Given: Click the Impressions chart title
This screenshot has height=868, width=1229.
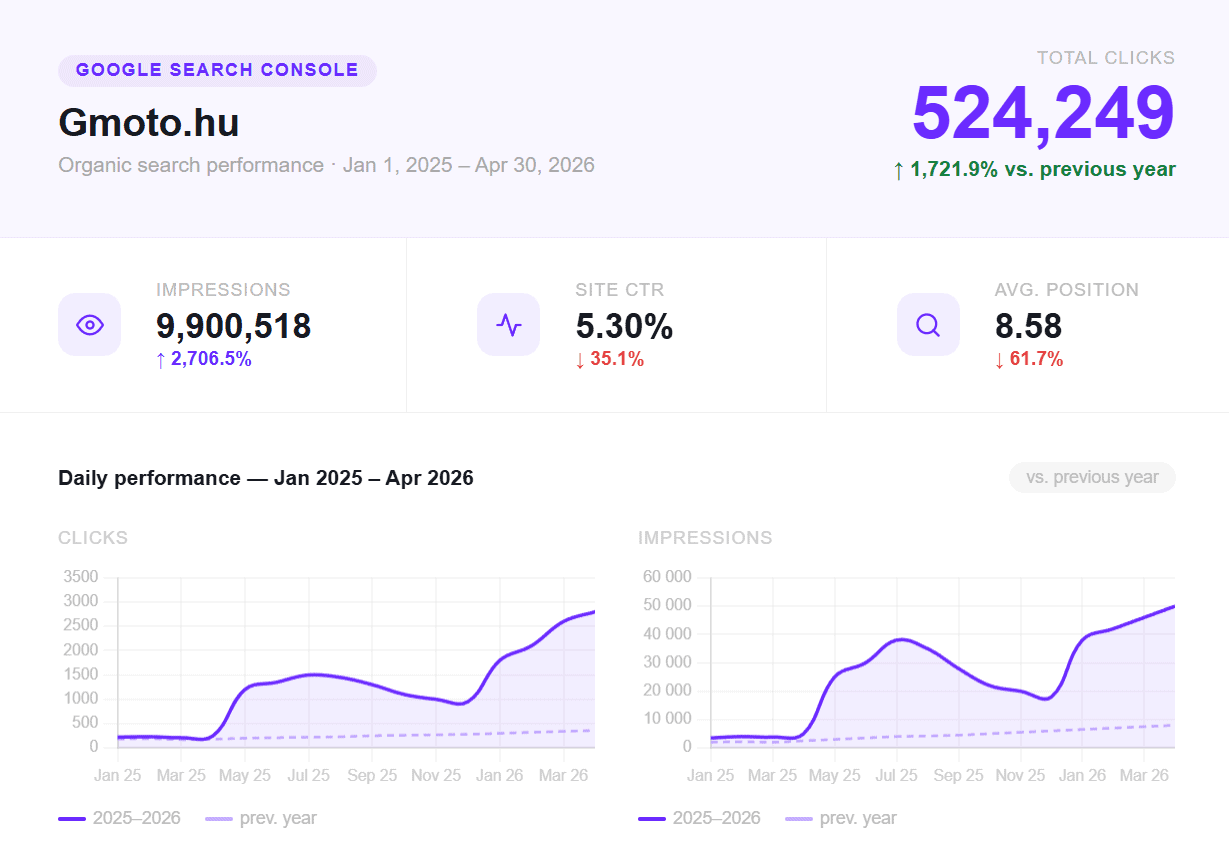Looking at the screenshot, I should pos(705,538).
